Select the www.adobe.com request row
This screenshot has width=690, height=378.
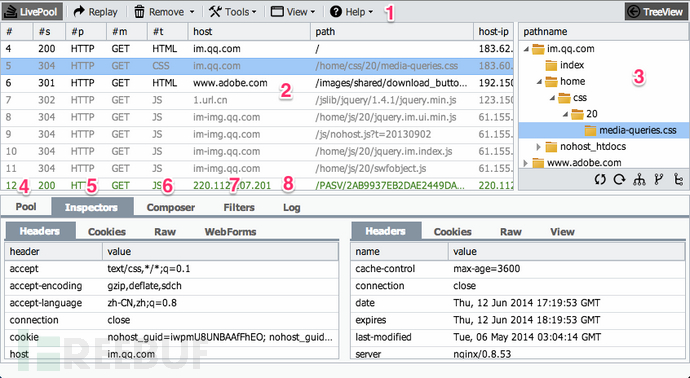pos(257,83)
